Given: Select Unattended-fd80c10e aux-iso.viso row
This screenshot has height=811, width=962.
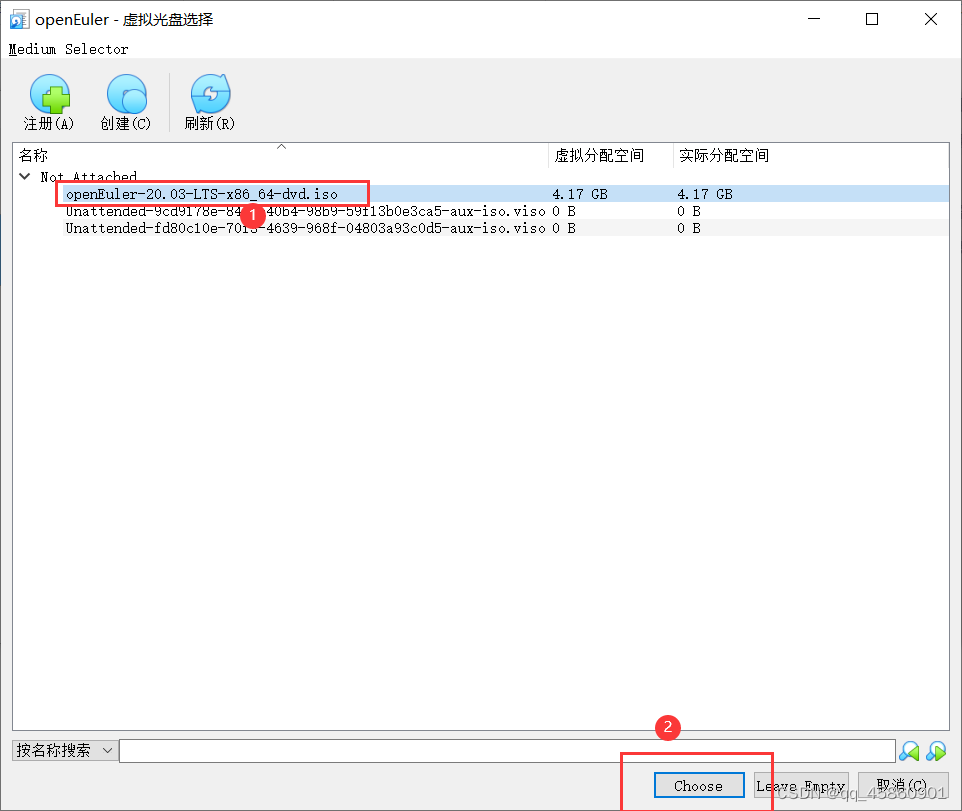Looking at the screenshot, I should tap(506, 228).
